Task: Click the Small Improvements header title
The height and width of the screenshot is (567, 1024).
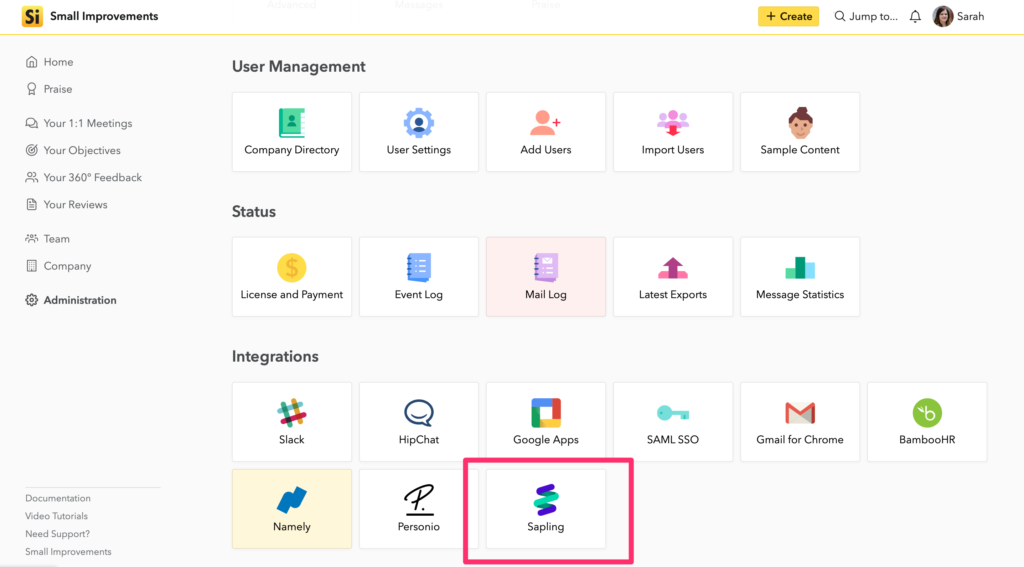Action: pos(104,16)
